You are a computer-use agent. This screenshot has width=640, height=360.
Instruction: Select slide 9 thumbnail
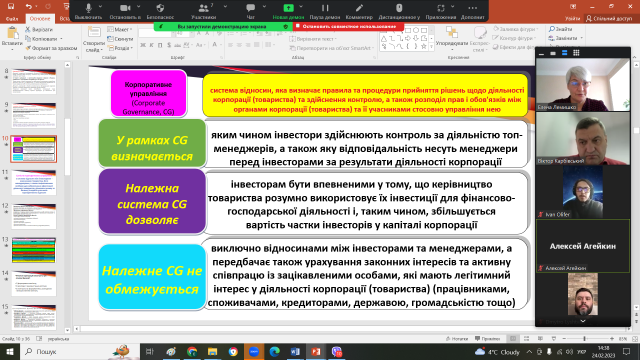click(34, 115)
